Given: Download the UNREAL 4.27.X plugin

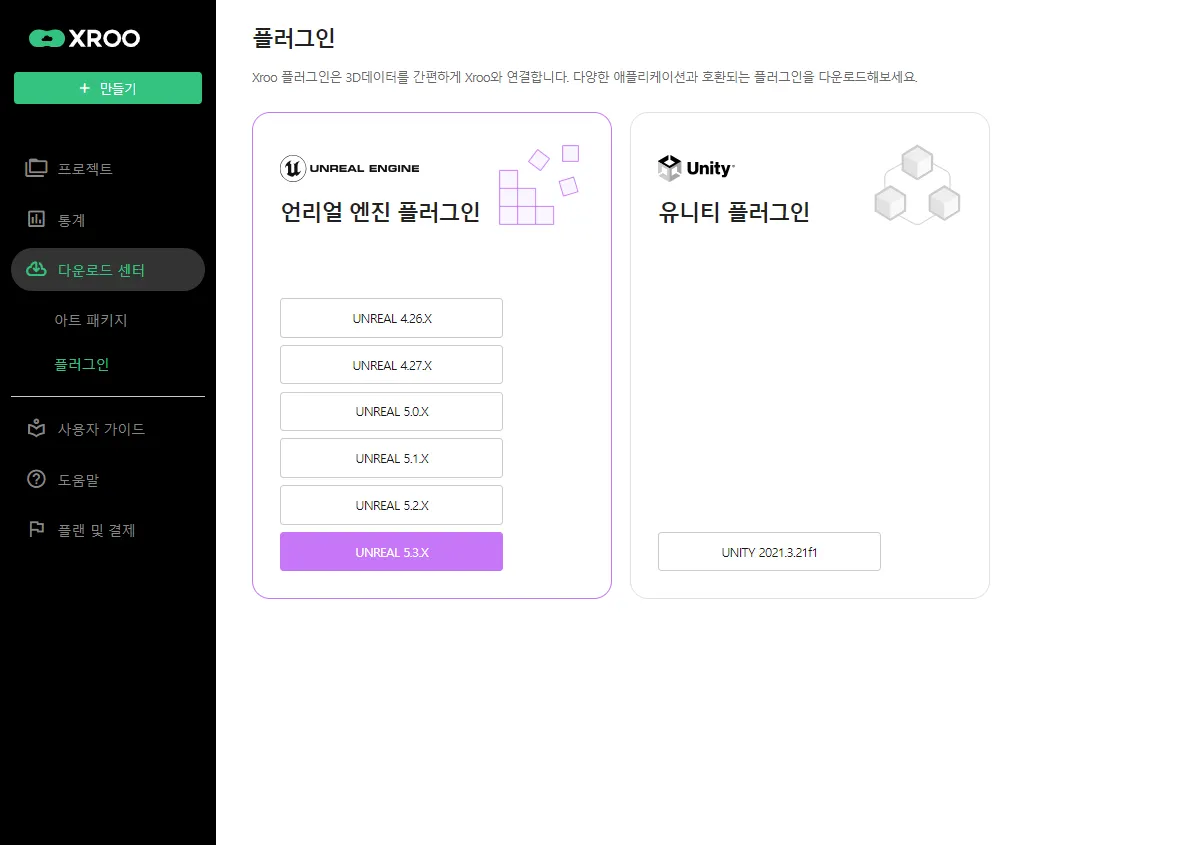Looking at the screenshot, I should pyautogui.click(x=391, y=365).
